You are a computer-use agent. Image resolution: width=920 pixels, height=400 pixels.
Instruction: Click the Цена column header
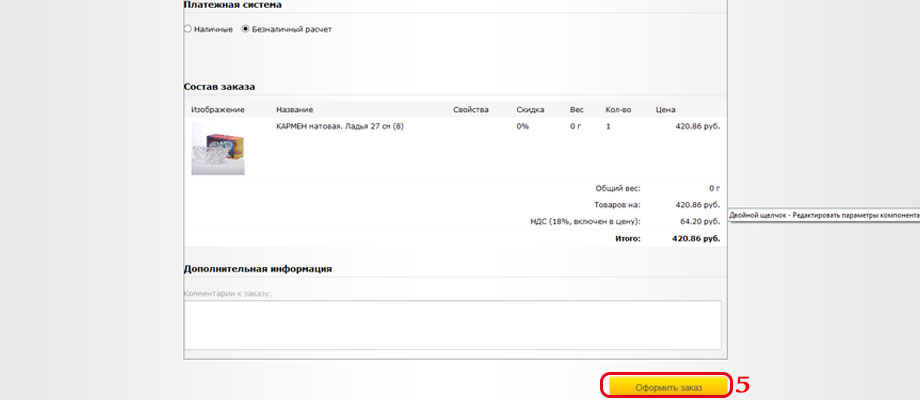pos(666,109)
